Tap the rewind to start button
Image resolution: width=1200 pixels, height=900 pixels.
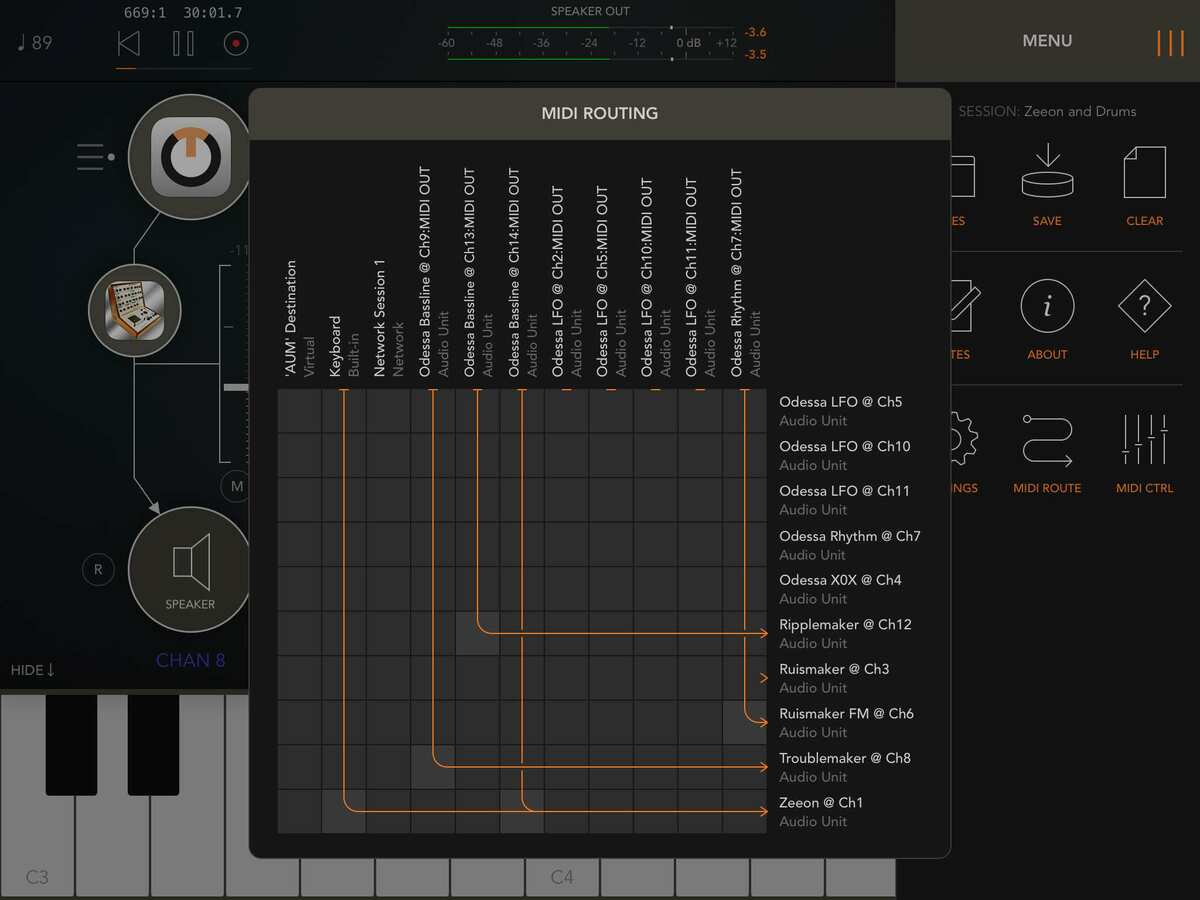point(129,44)
